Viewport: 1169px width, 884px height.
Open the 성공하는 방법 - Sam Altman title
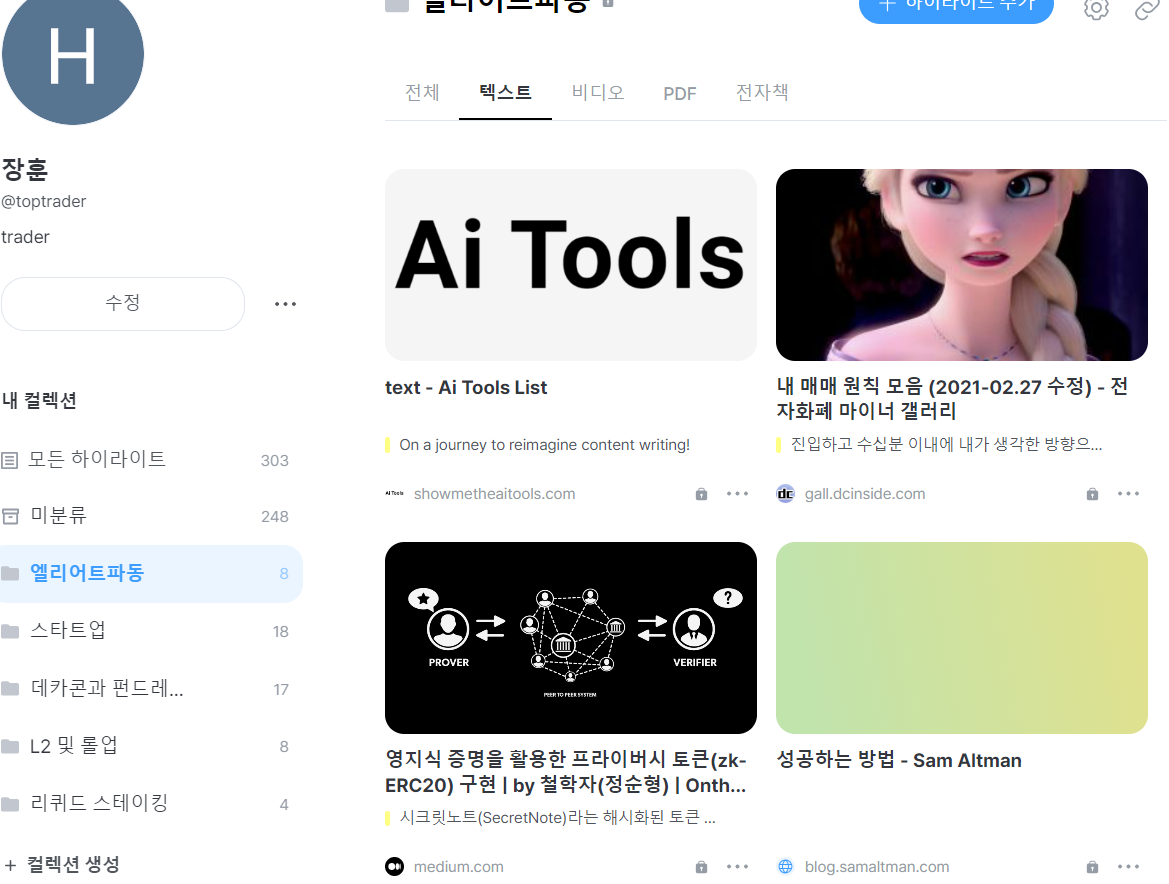click(x=899, y=760)
